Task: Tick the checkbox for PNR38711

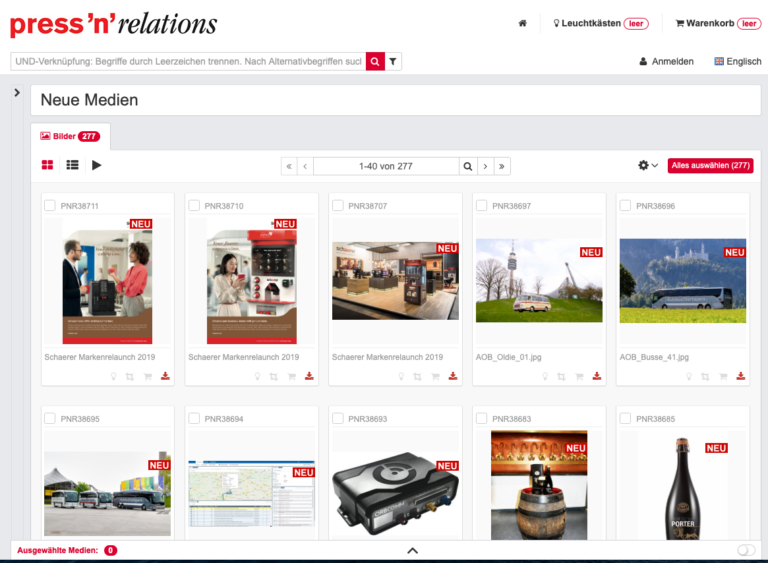Action: click(x=50, y=205)
